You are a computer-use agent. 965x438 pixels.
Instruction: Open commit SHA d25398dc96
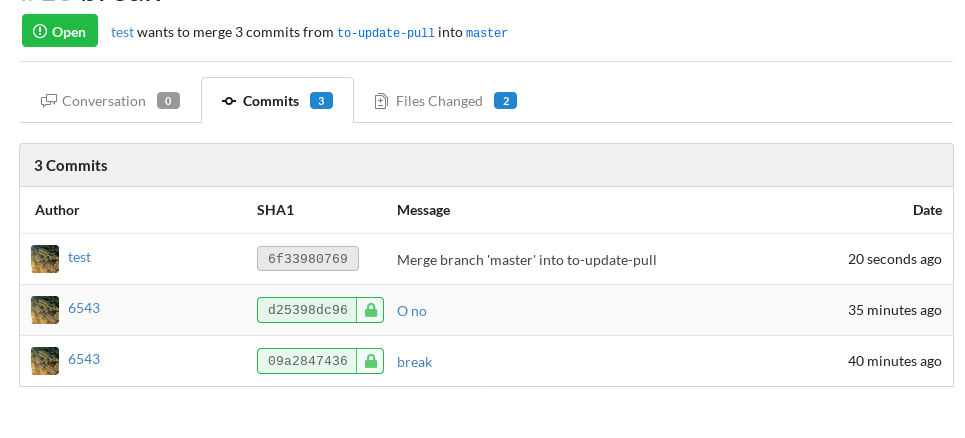point(307,310)
